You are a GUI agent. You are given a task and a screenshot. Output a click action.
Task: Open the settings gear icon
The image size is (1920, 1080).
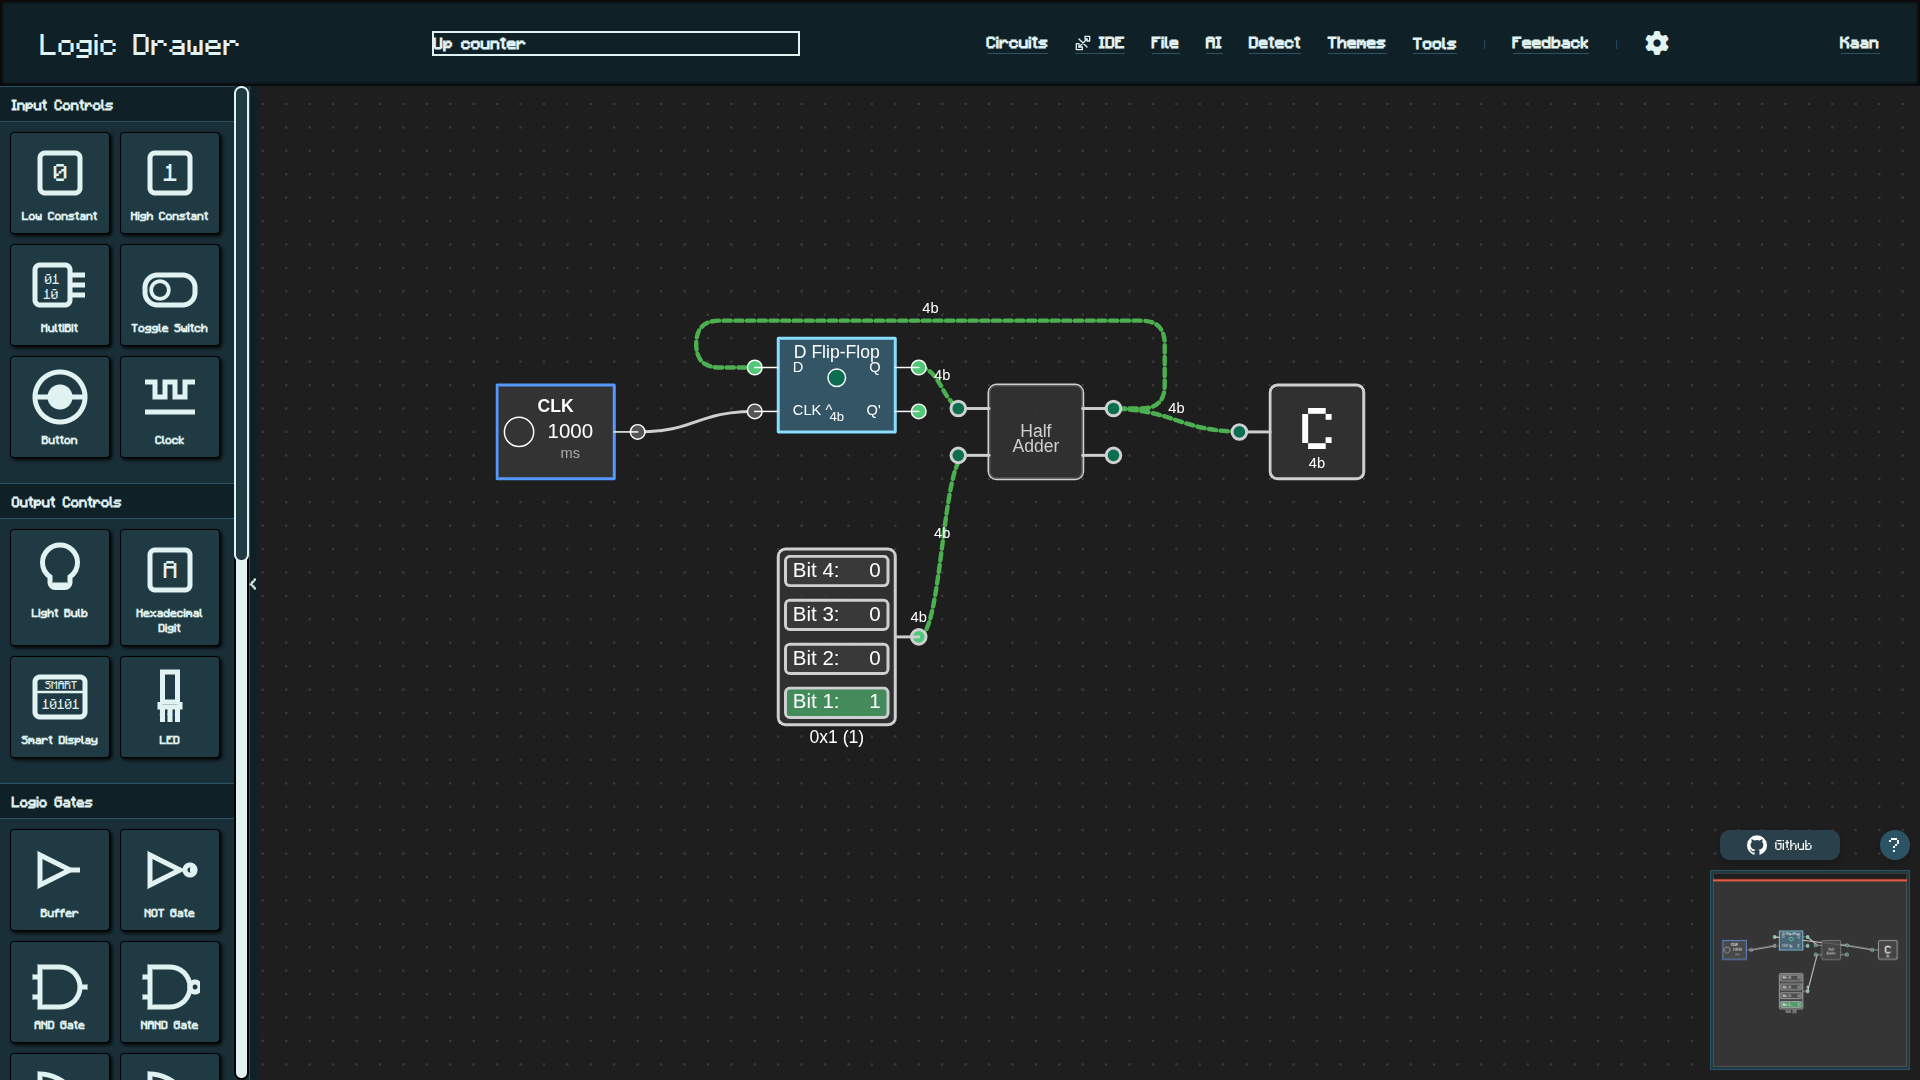[x=1657, y=43]
